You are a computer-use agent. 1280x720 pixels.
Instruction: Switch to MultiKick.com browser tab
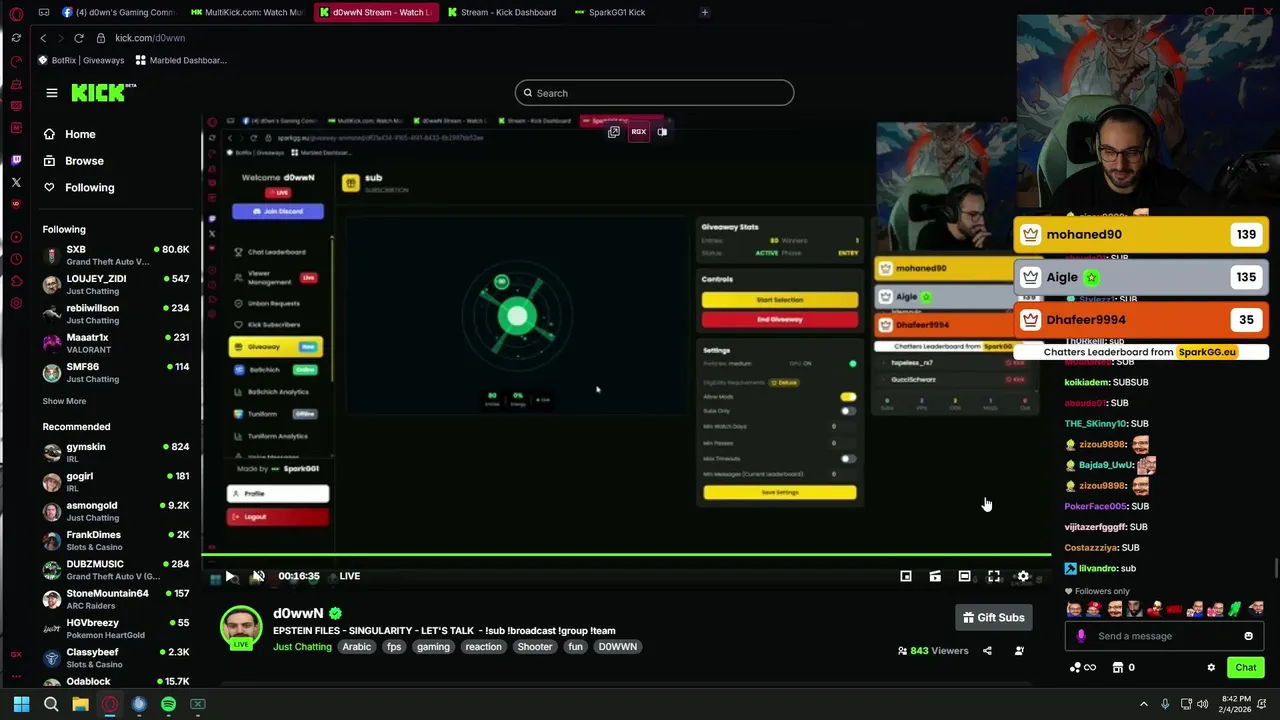(247, 12)
